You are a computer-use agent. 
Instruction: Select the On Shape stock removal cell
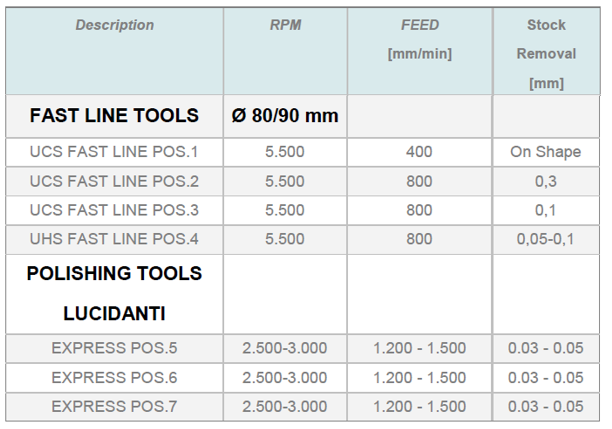click(546, 152)
